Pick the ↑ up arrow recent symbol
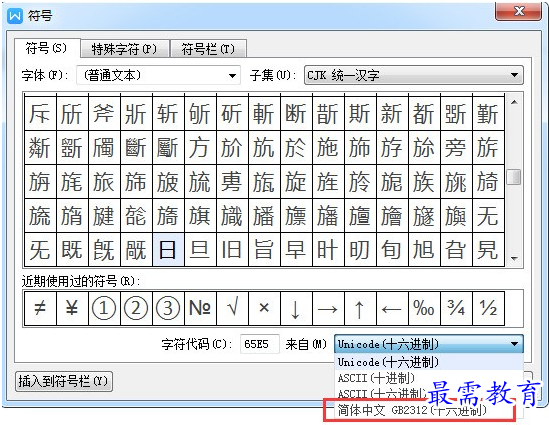The height and width of the screenshot is (425, 549). pyautogui.click(x=360, y=308)
